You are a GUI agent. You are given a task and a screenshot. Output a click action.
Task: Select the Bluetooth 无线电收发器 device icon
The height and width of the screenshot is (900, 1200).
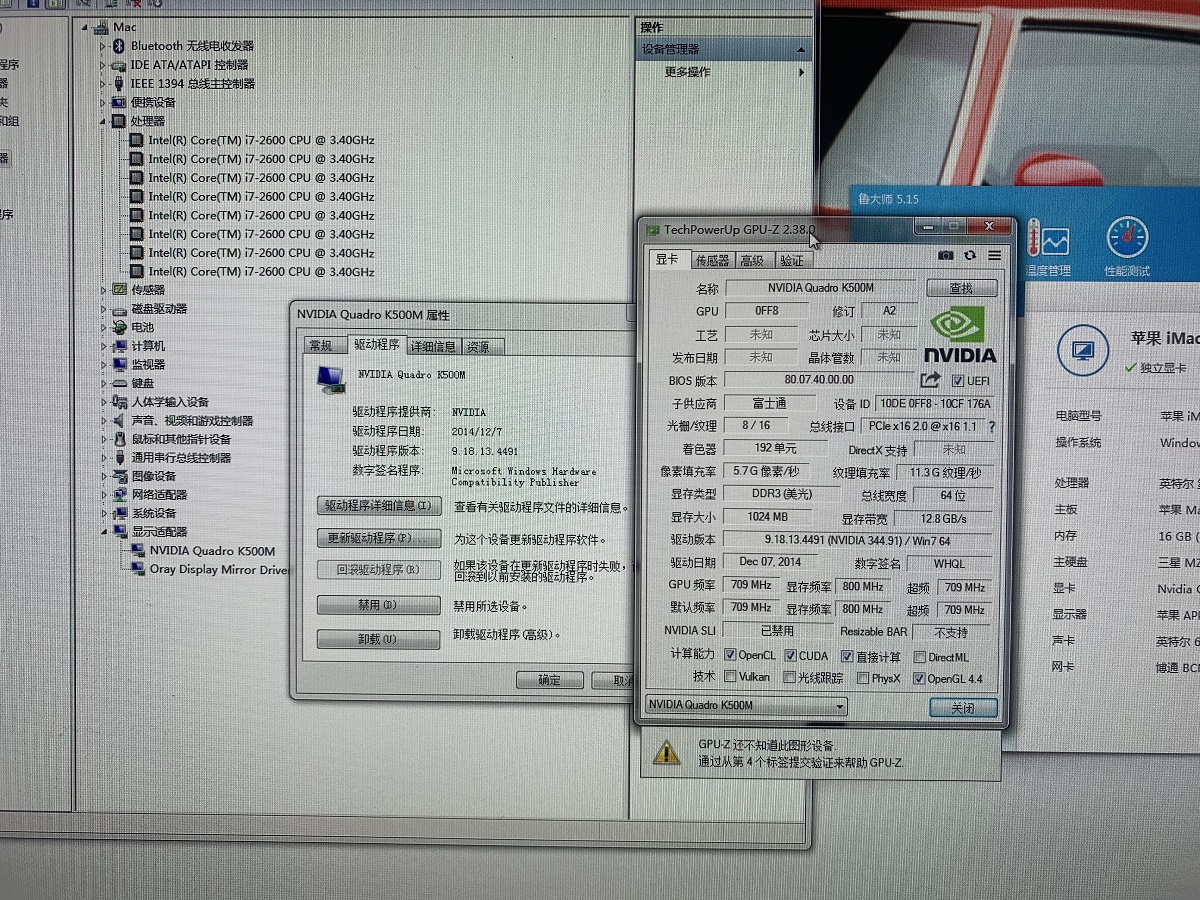118,46
